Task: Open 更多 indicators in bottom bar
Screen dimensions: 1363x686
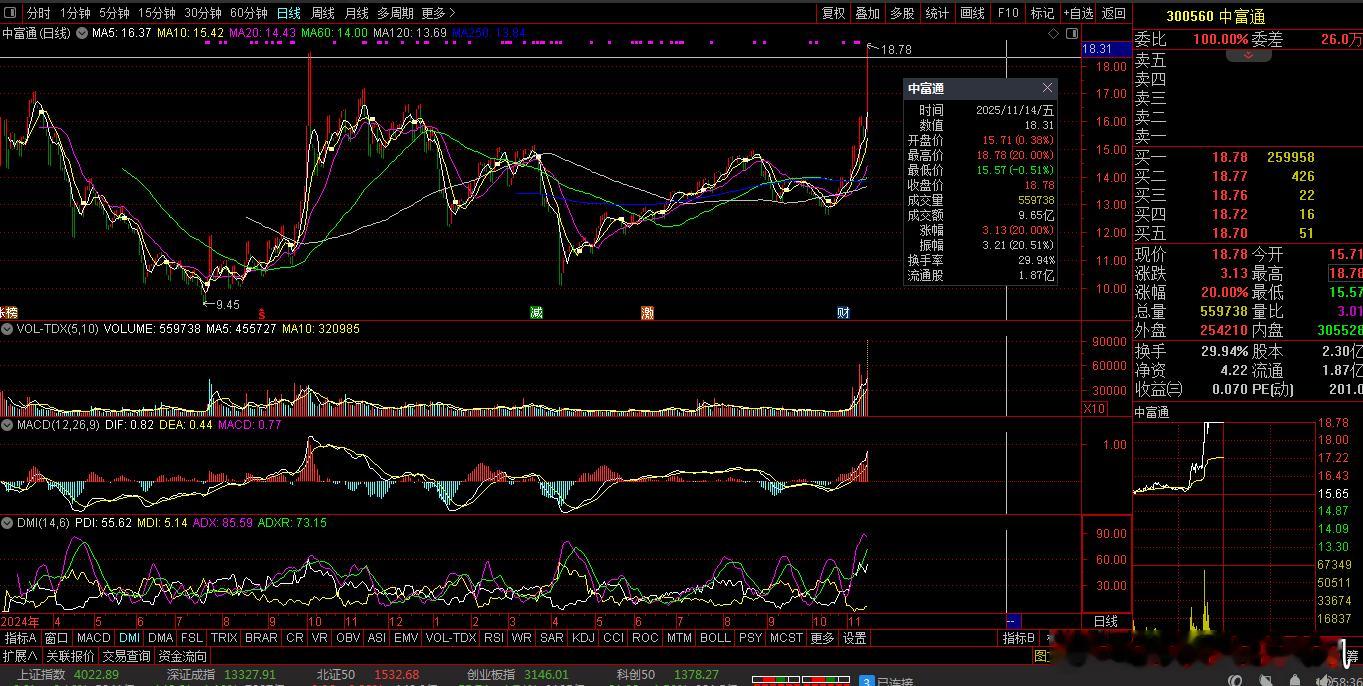Action: [x=822, y=638]
